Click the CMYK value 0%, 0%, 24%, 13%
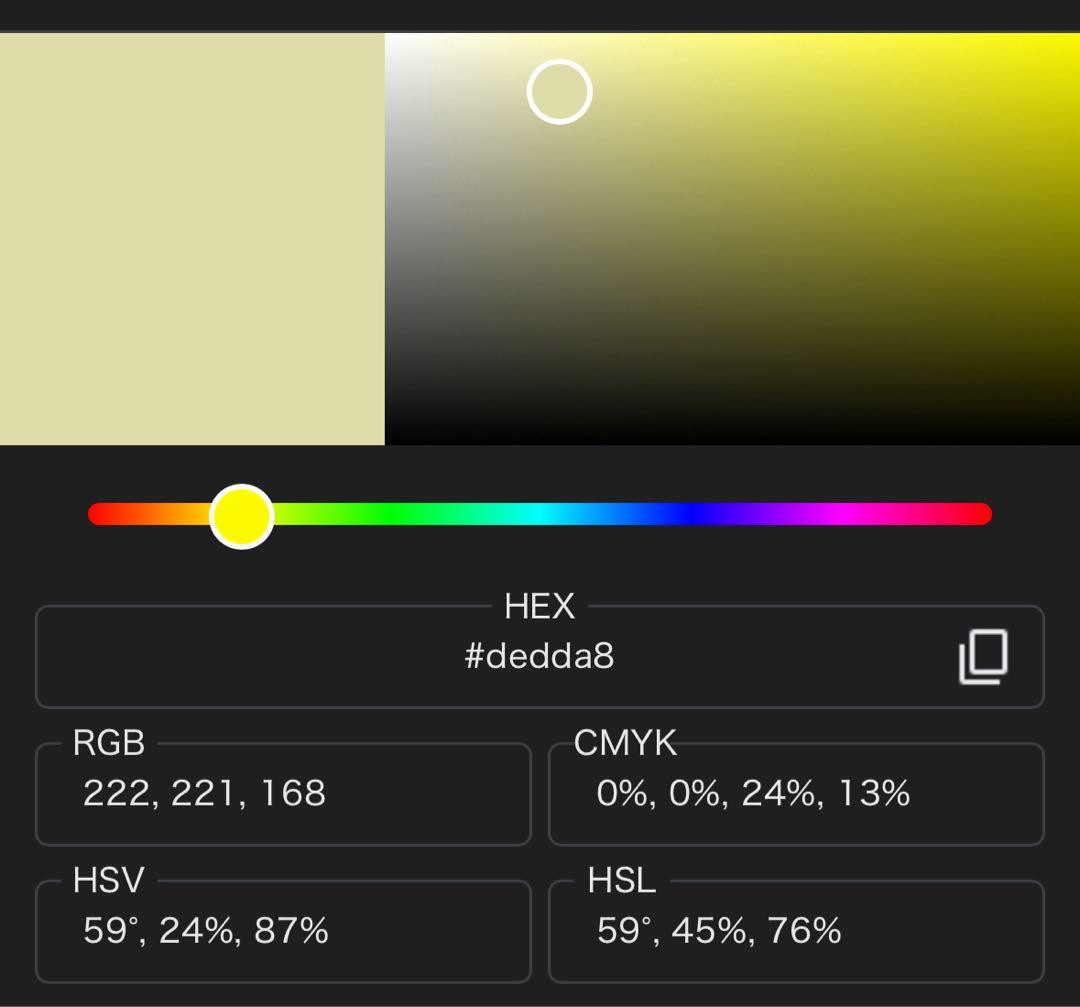Viewport: 1080px width, 1007px height. (x=753, y=793)
